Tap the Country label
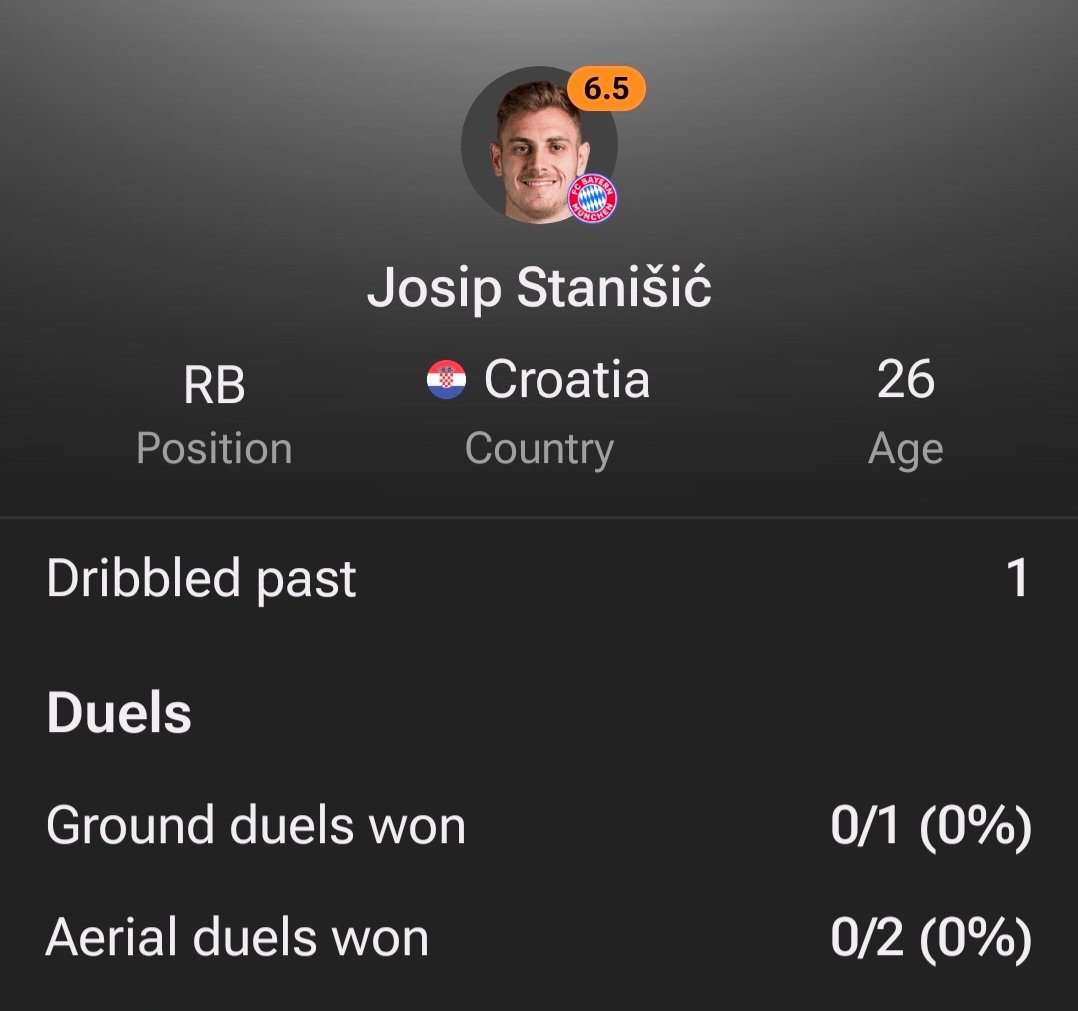 [x=540, y=449]
